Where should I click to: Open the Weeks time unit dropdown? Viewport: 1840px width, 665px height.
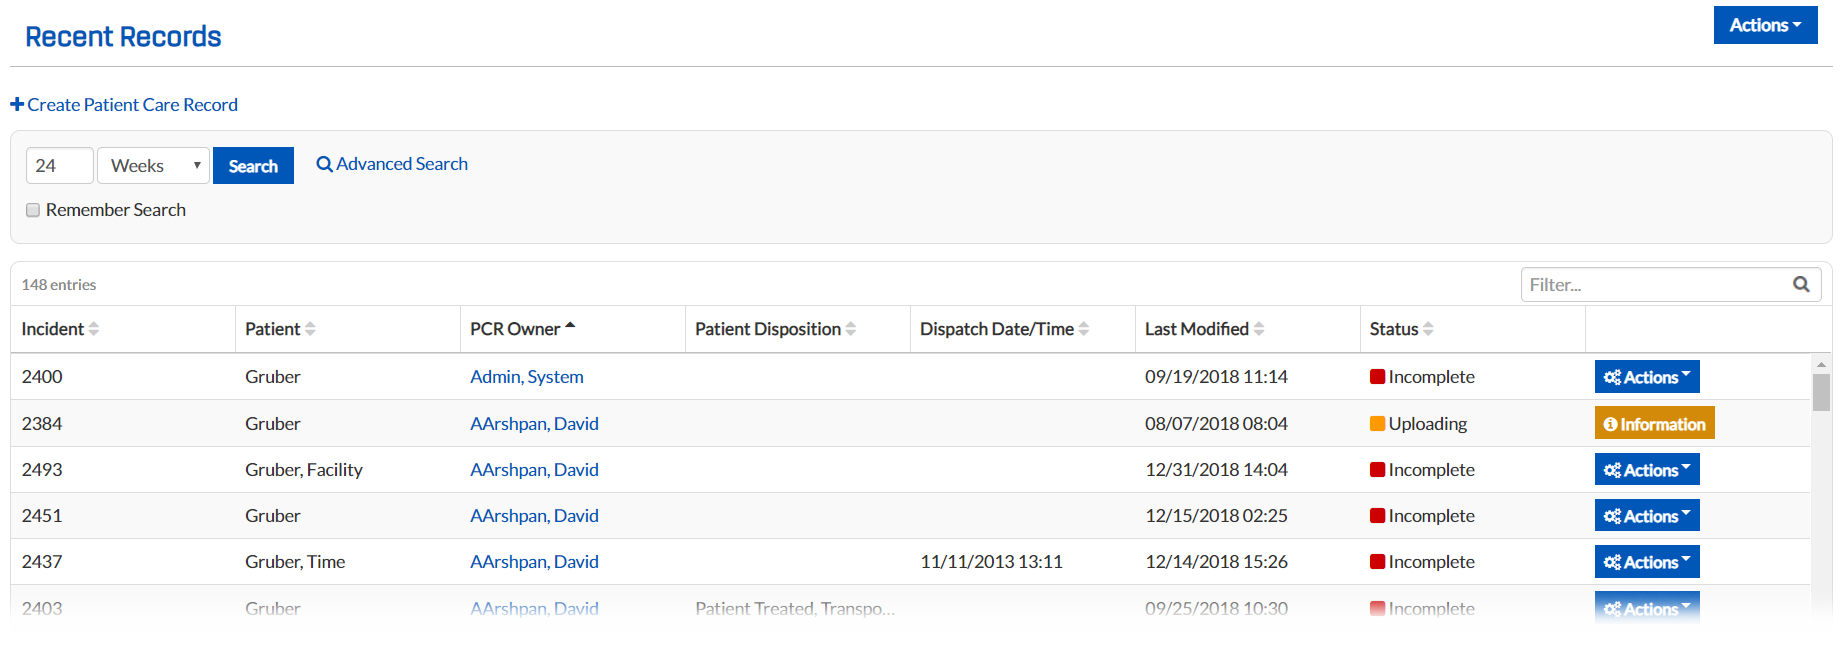coord(152,165)
